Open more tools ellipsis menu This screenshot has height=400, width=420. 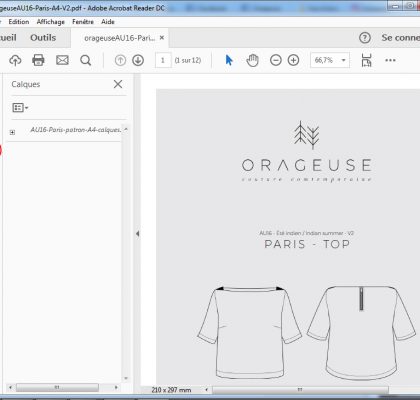[x=390, y=60]
